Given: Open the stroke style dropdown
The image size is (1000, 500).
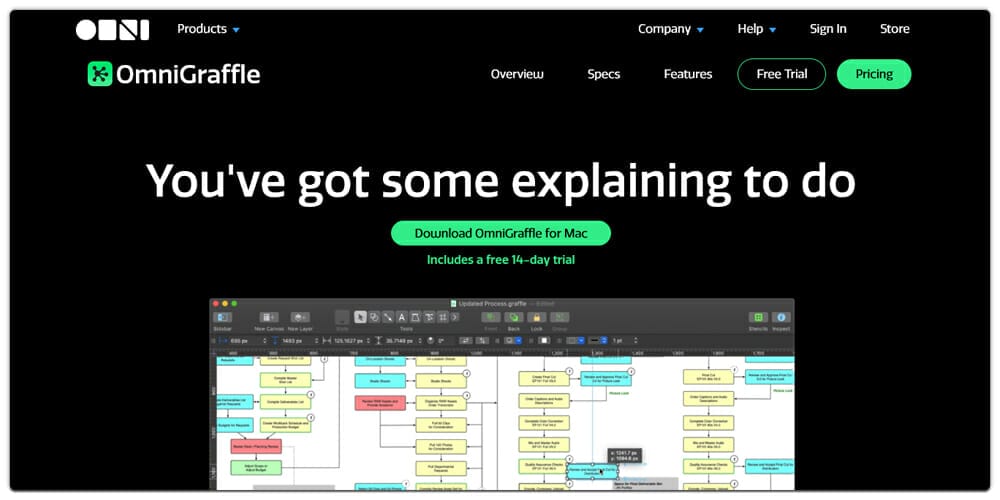Looking at the screenshot, I should [598, 341].
